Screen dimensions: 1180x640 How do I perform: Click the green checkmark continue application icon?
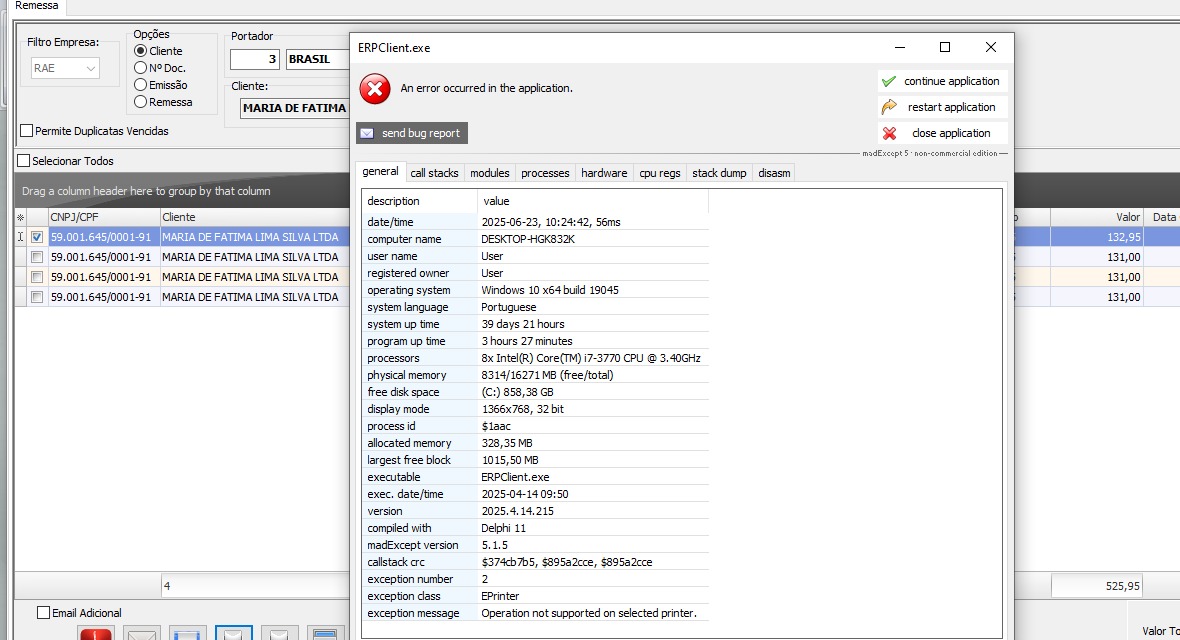click(x=888, y=81)
